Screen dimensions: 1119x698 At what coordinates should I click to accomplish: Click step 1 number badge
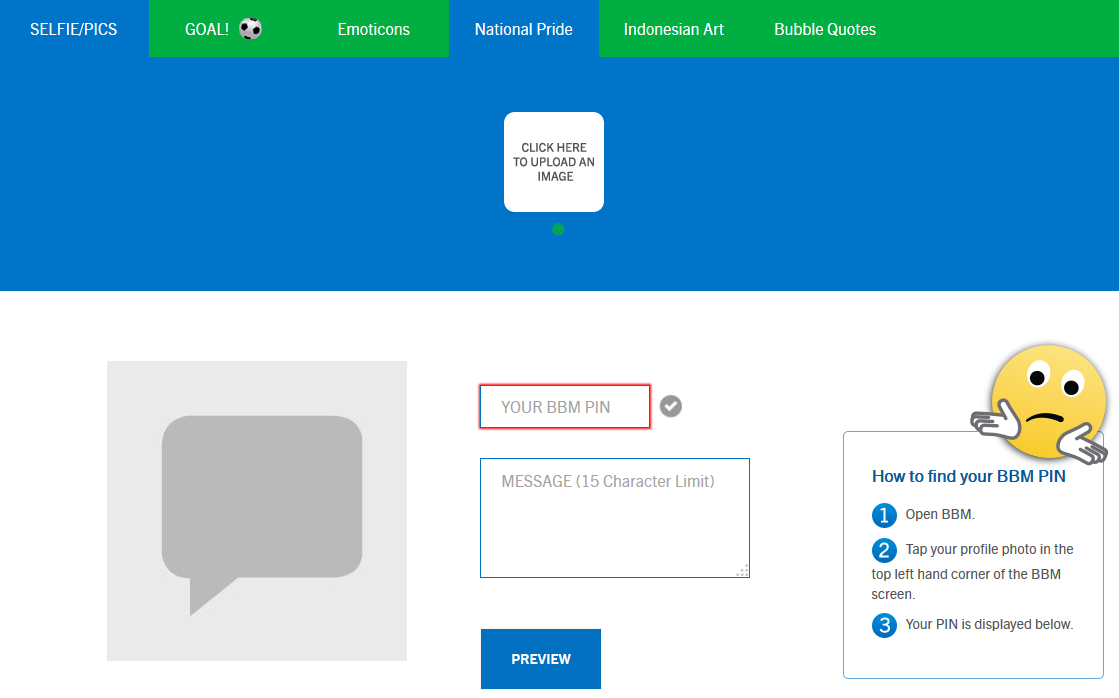click(x=884, y=515)
